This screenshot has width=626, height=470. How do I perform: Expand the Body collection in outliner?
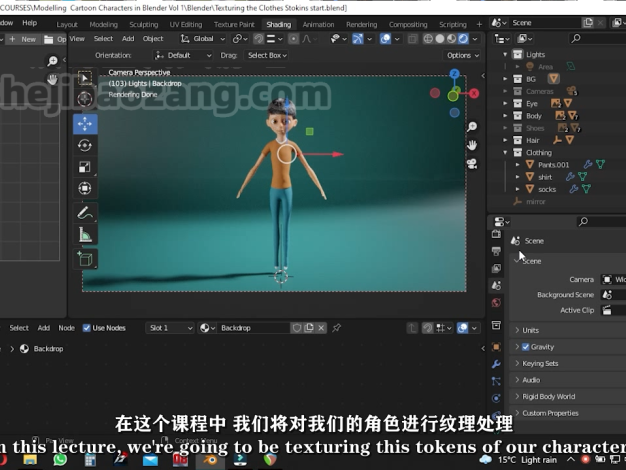[505, 116]
